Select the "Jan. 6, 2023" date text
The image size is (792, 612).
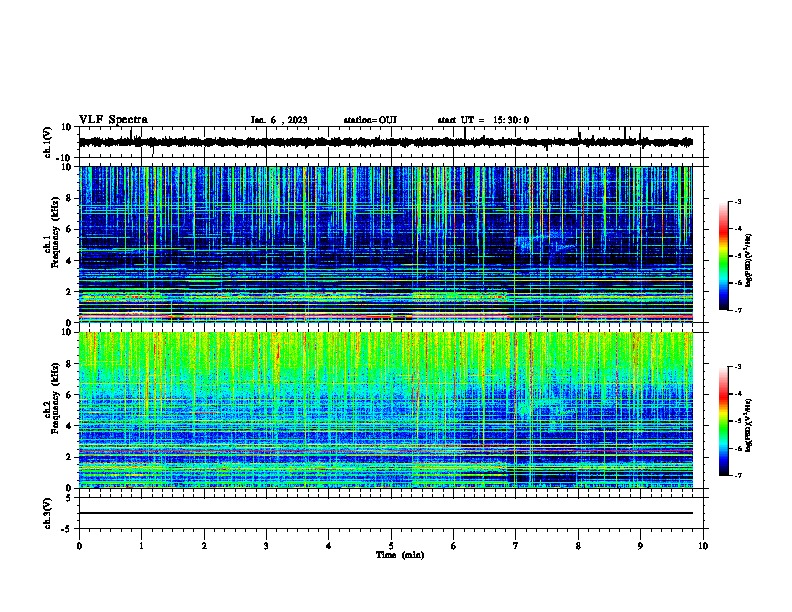pyautogui.click(x=279, y=120)
